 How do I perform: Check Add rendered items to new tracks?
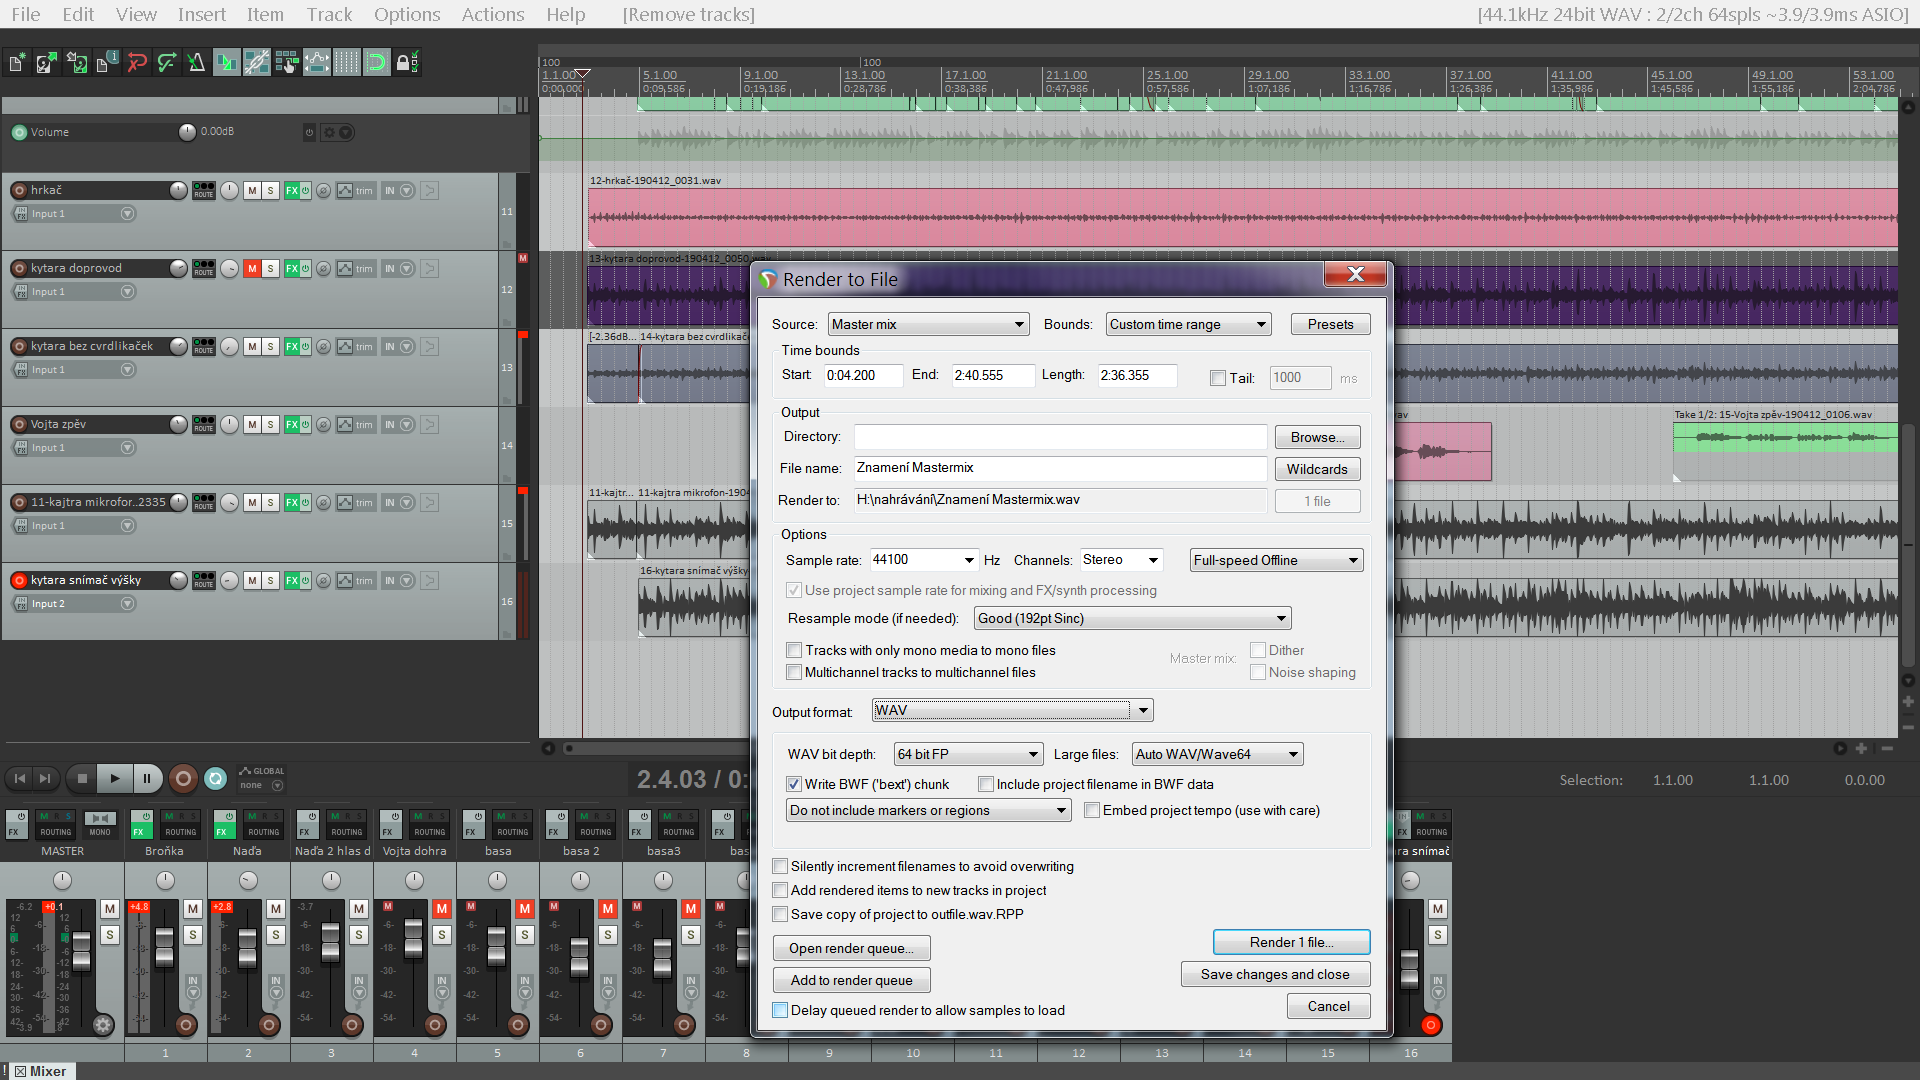[780, 890]
